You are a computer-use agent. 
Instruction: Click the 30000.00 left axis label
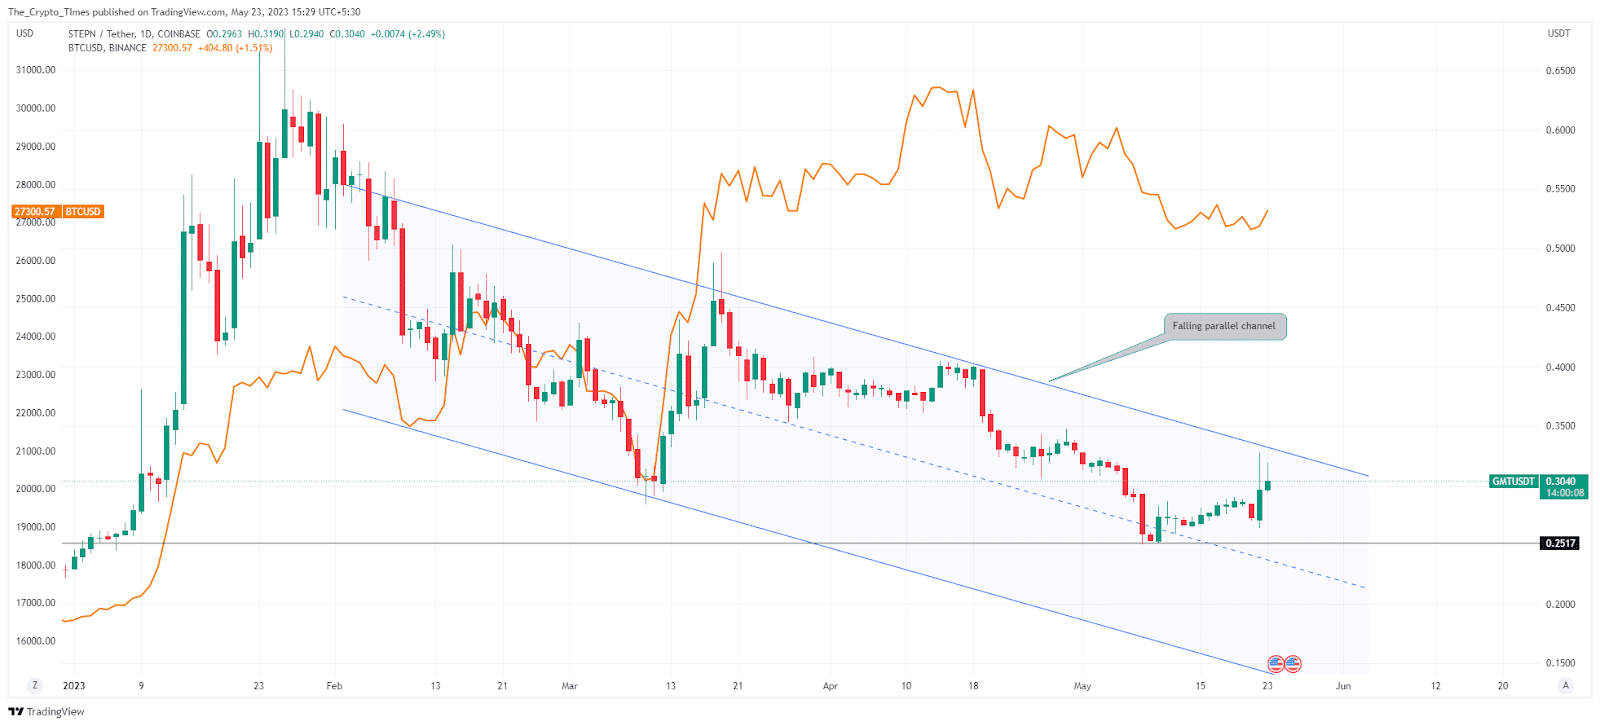click(x=36, y=108)
